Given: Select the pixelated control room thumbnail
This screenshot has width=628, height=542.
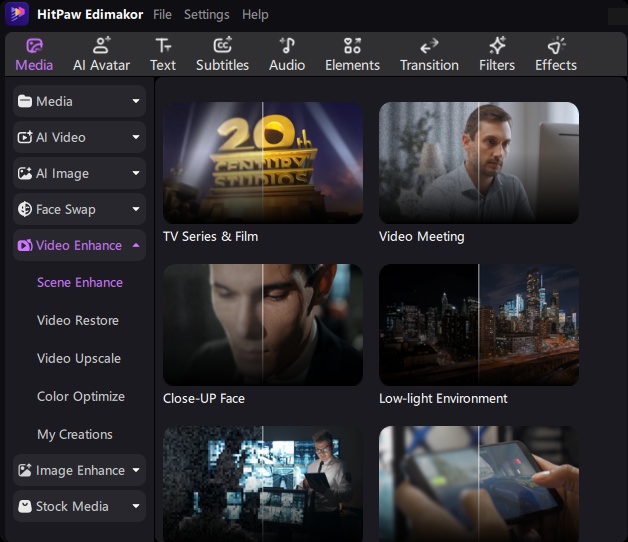Looking at the screenshot, I should click(x=263, y=484).
